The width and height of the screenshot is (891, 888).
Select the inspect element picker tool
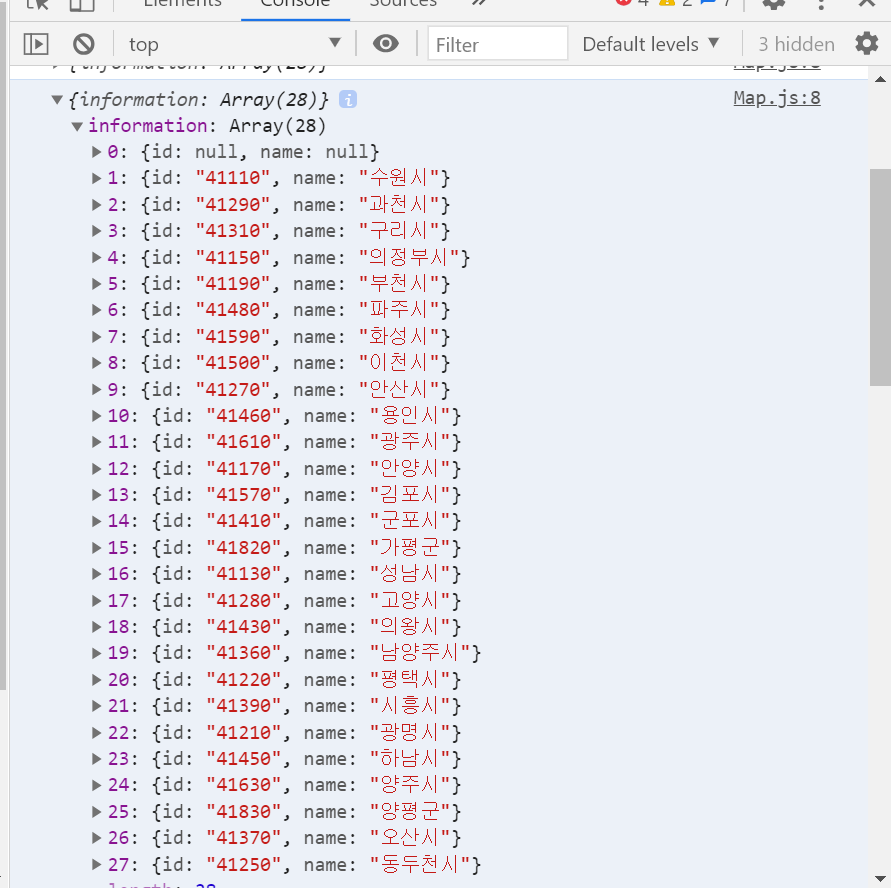[38, 5]
